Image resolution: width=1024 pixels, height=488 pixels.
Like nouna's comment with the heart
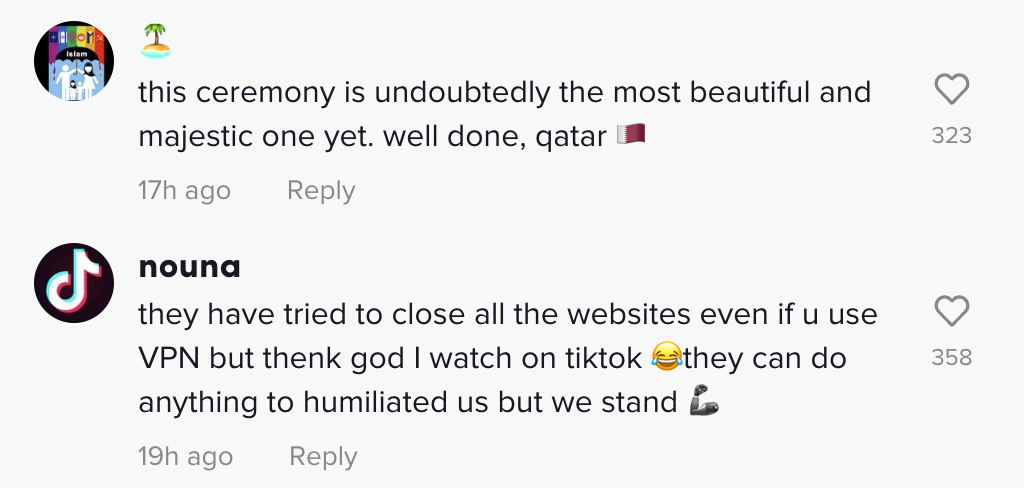(x=951, y=312)
